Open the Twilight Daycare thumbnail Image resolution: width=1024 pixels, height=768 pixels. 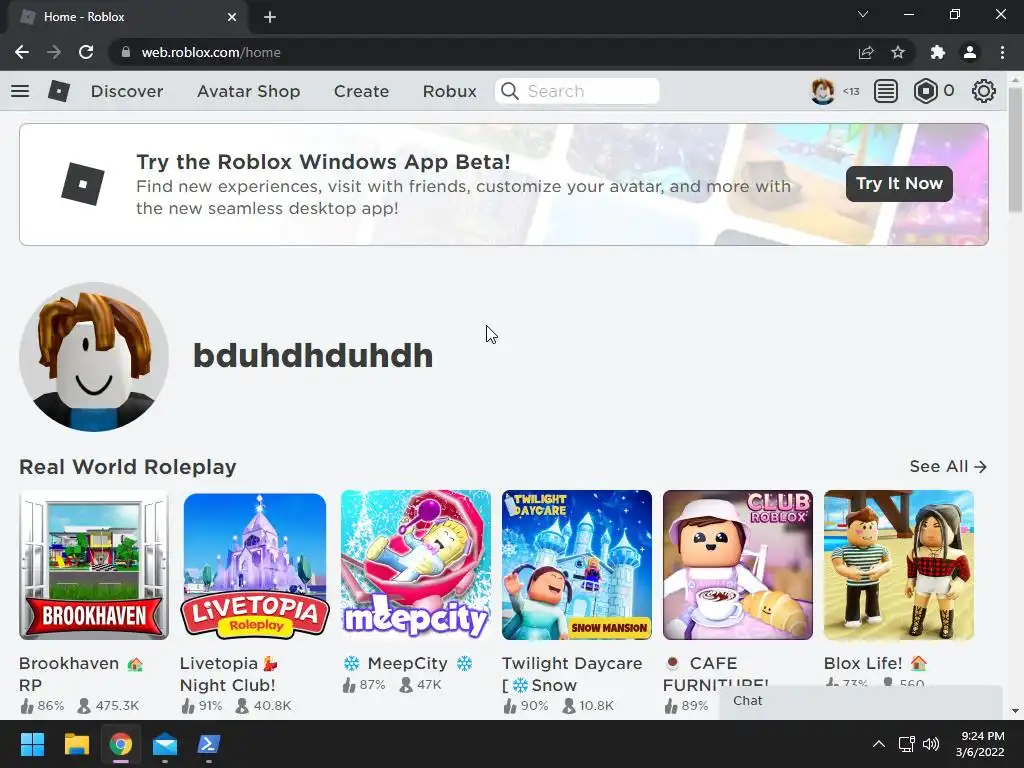click(x=577, y=565)
